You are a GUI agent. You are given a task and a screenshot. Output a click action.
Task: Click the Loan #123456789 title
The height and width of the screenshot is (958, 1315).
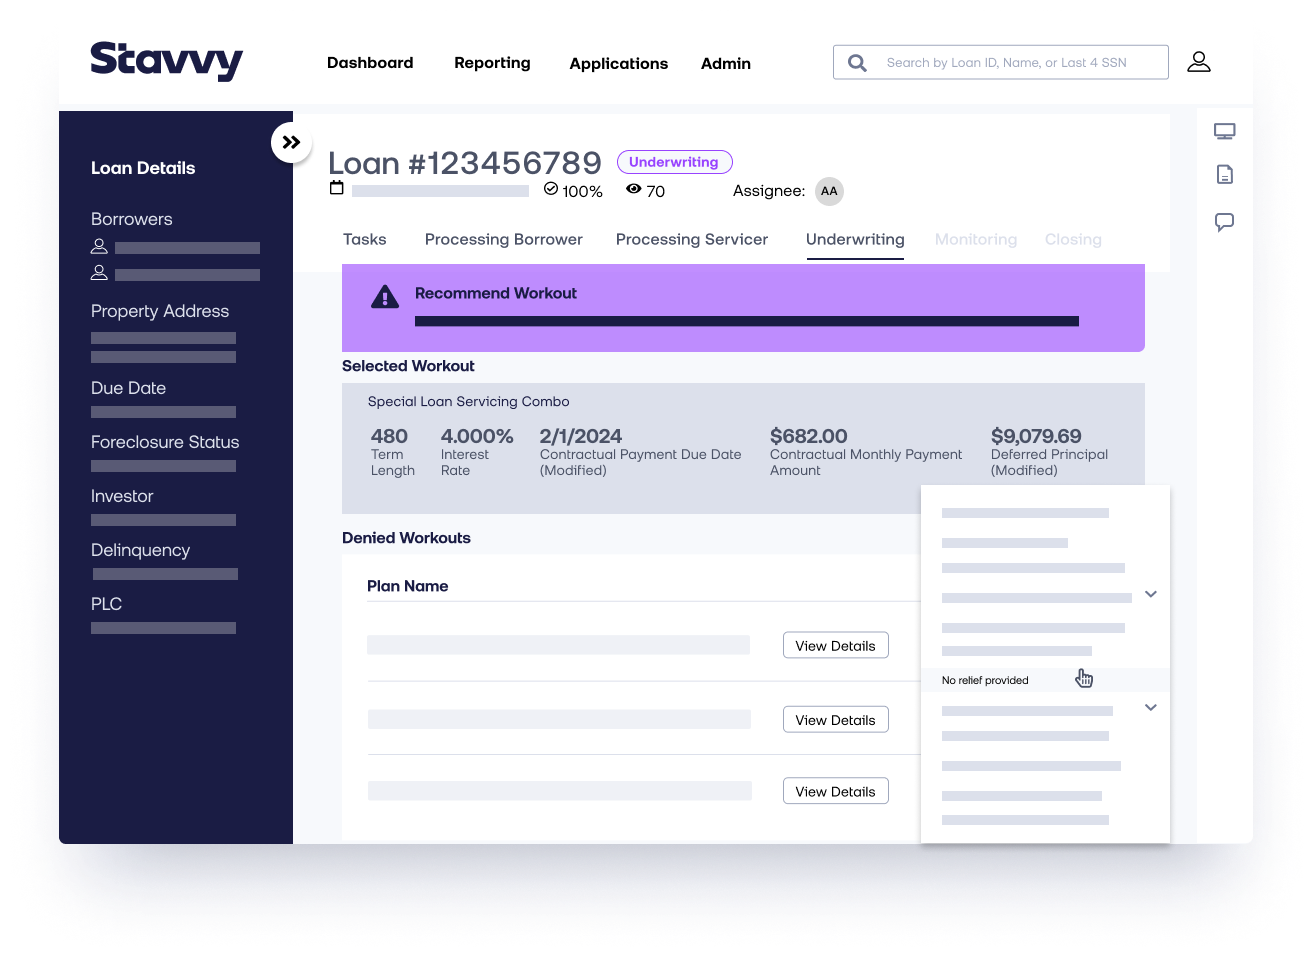click(x=465, y=163)
